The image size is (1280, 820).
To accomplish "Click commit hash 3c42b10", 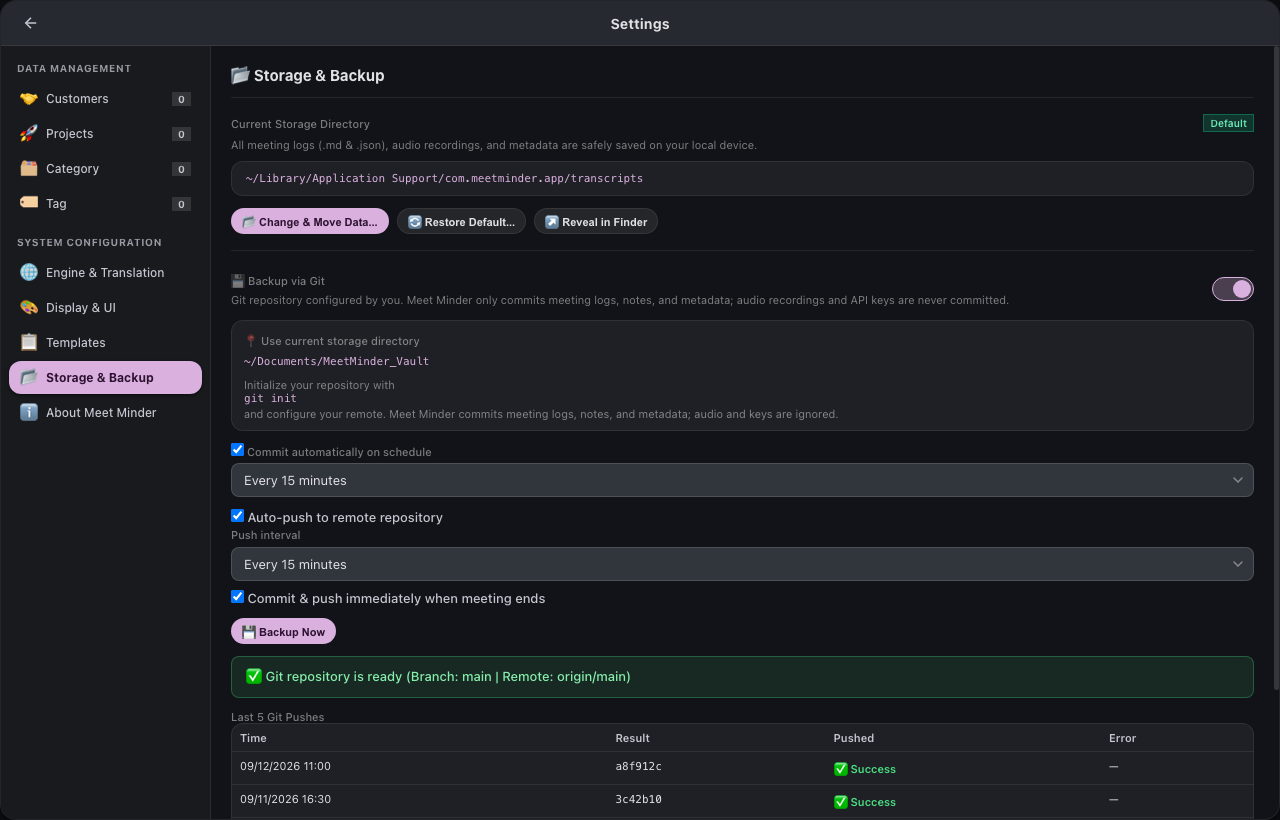I will [x=638, y=800].
